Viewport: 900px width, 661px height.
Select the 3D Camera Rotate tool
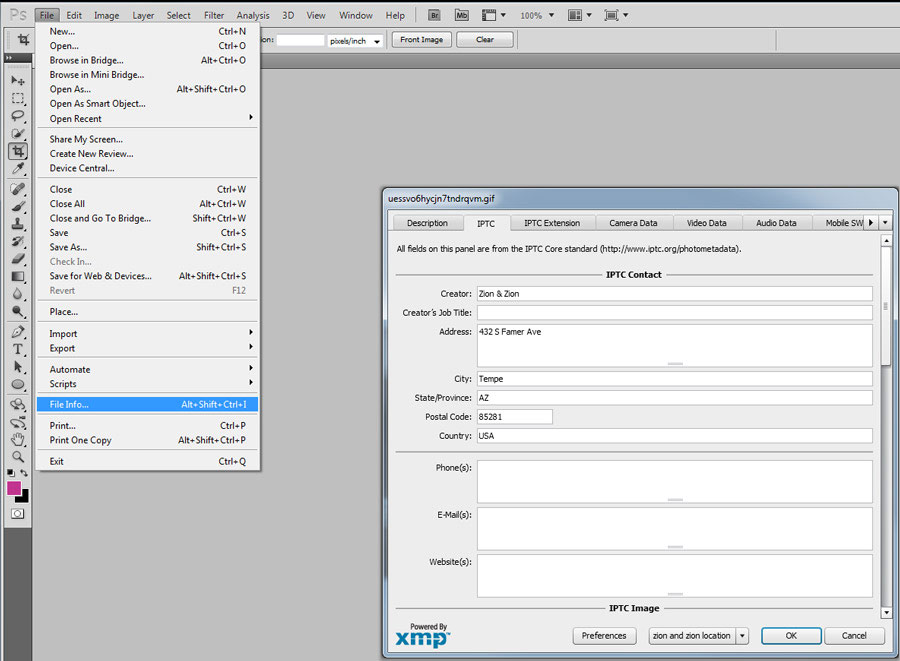(x=18, y=422)
